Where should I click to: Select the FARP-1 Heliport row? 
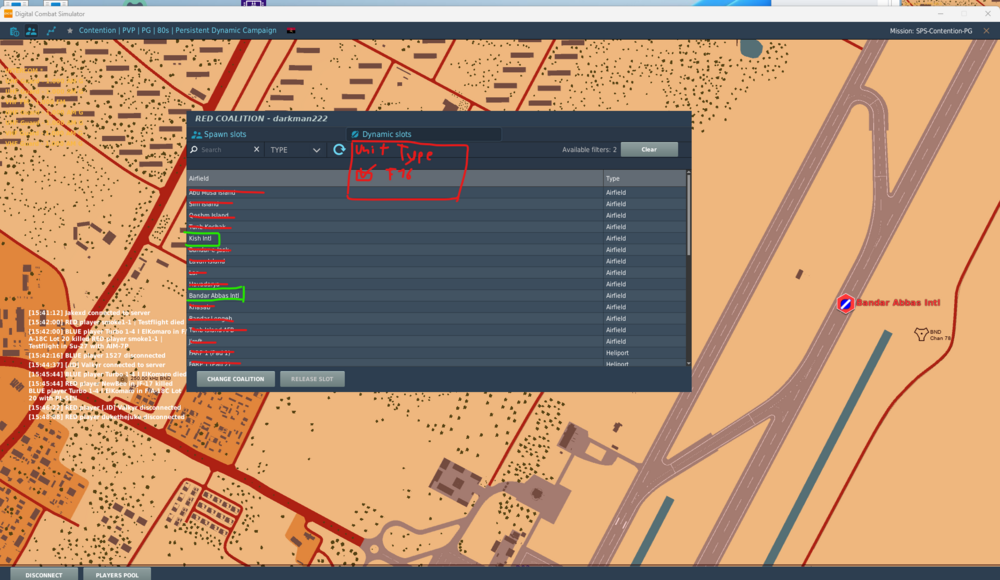[x=436, y=353]
